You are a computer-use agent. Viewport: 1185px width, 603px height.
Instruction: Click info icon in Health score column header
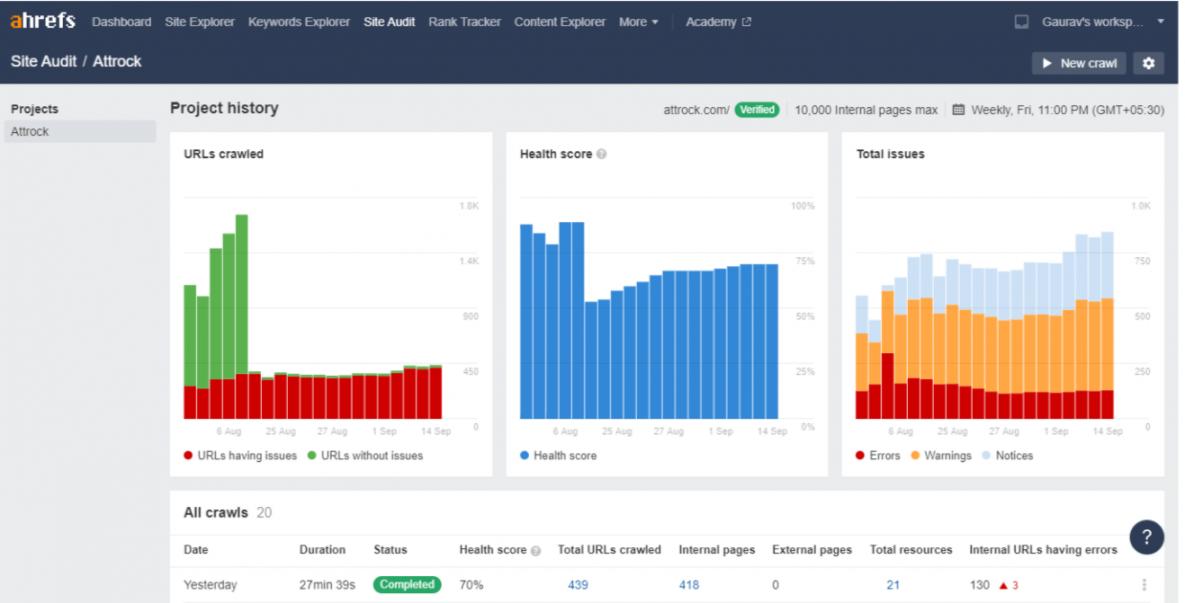point(536,550)
